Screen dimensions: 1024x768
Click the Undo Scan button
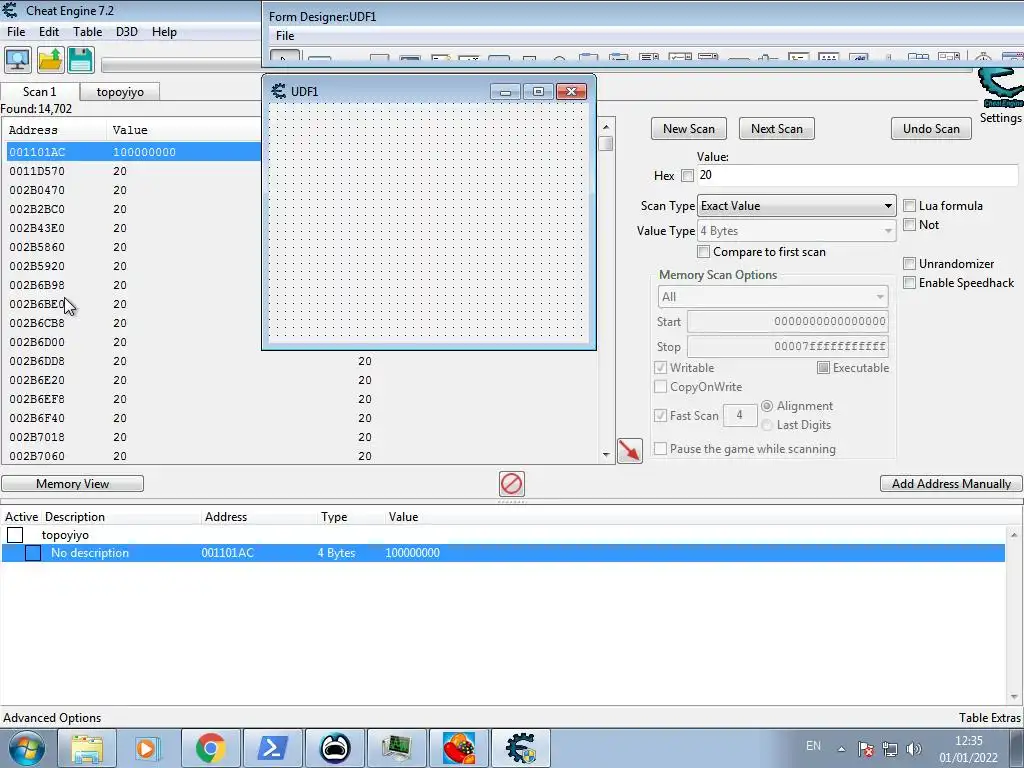pos(931,129)
